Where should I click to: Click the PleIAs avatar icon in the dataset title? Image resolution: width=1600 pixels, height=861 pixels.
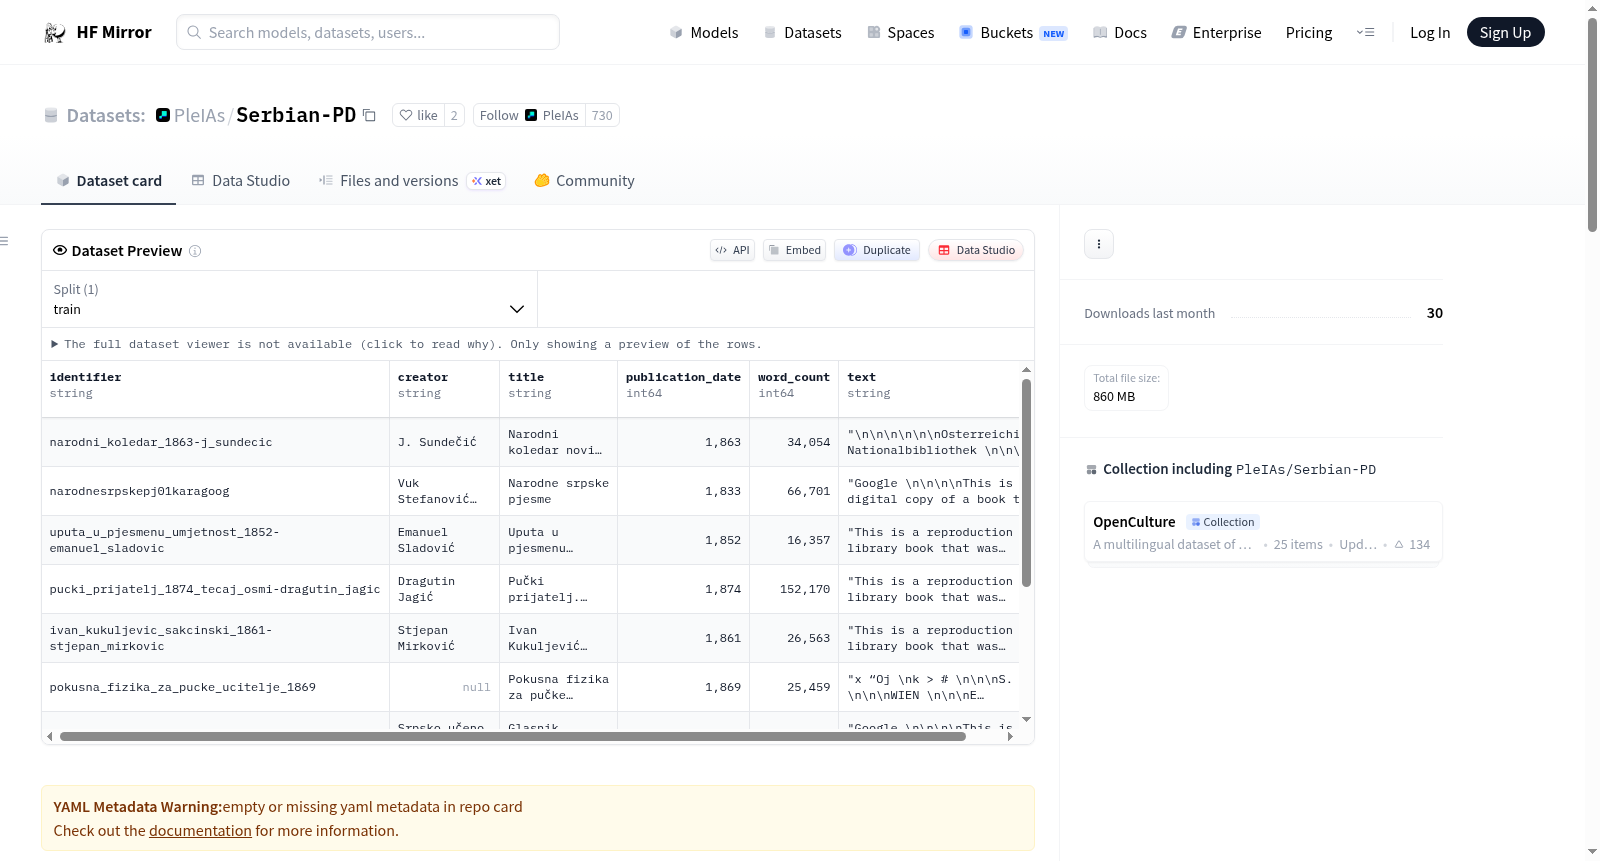coord(163,115)
